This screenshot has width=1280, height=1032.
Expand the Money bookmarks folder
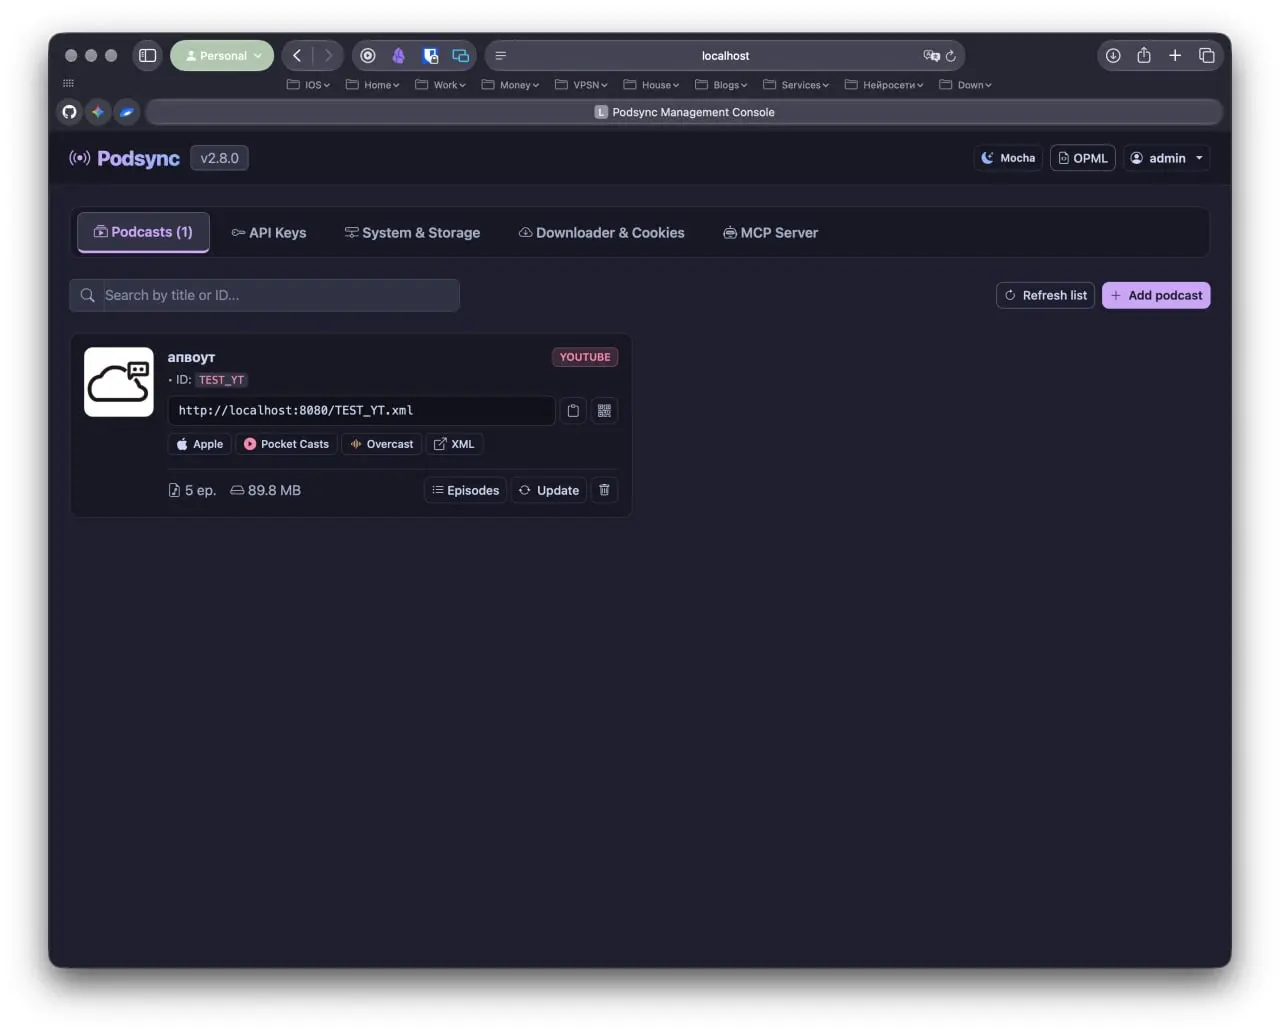[x=510, y=85]
